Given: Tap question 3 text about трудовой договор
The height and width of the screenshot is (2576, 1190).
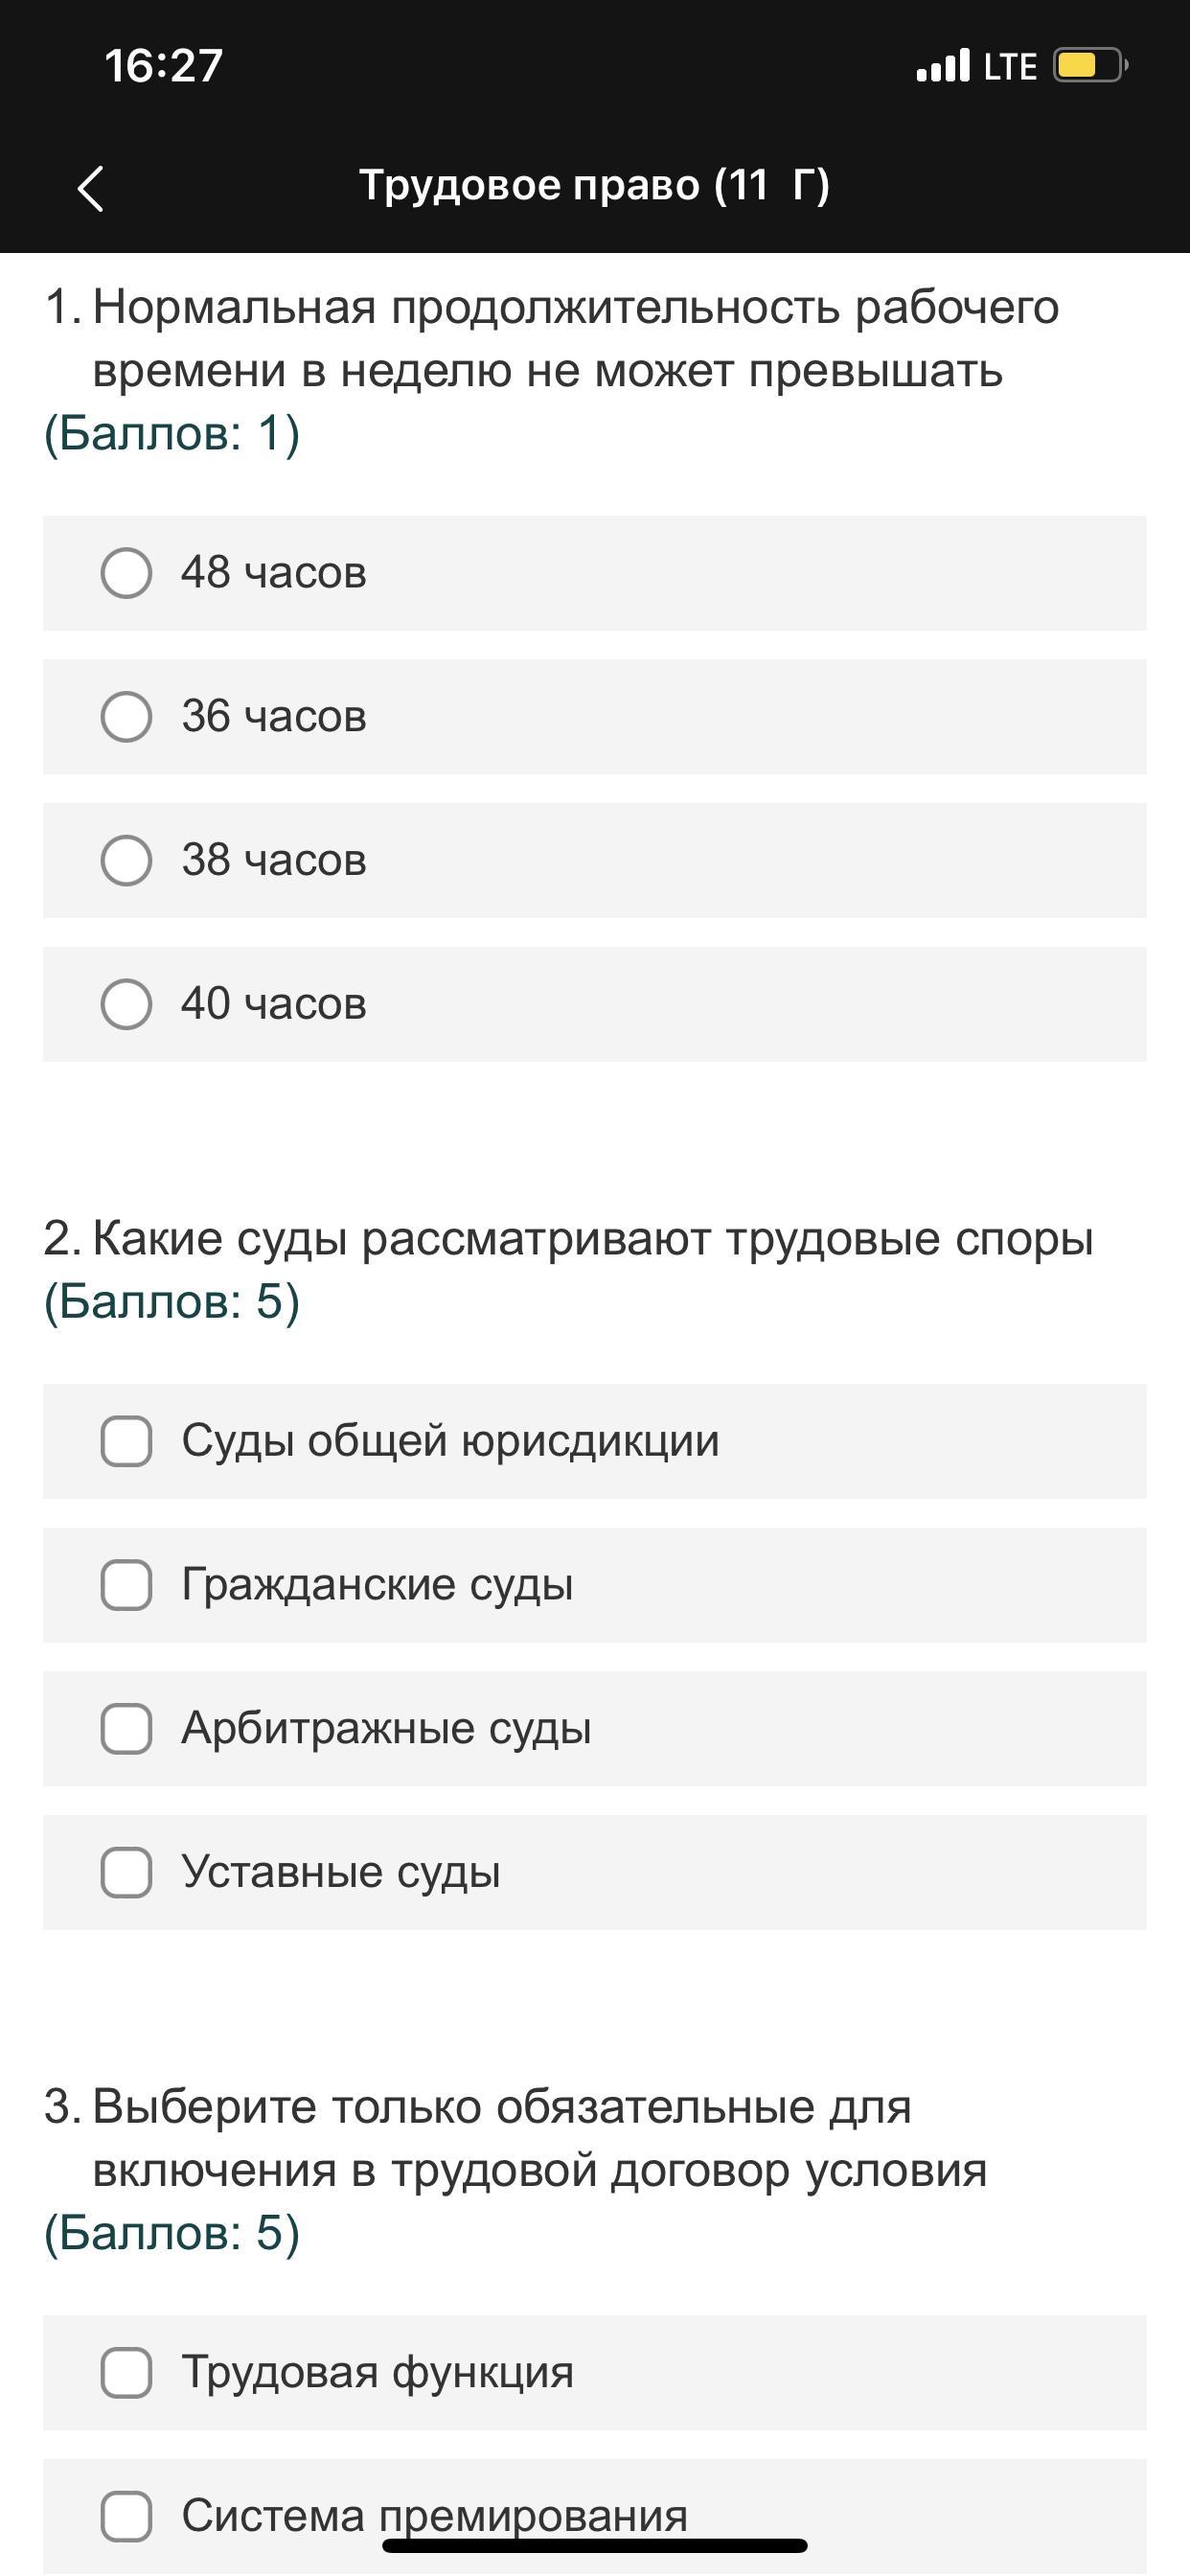Looking at the screenshot, I should click(x=540, y=2138).
